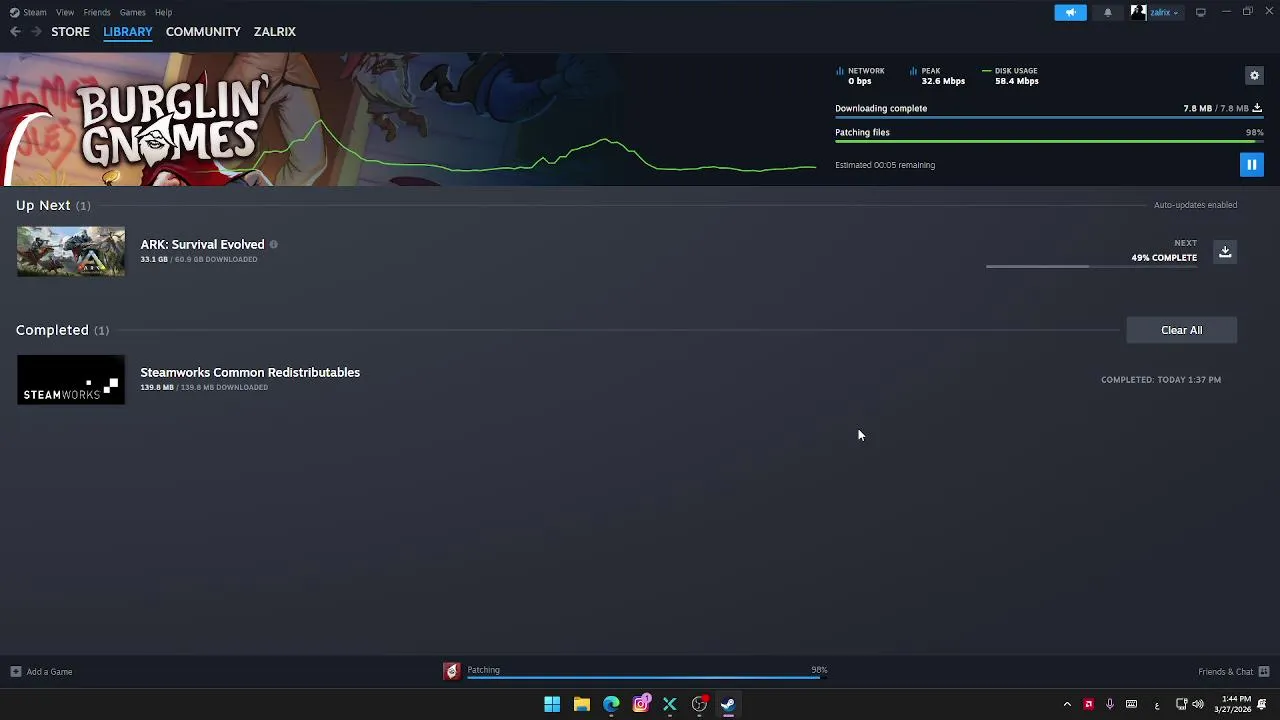Viewport: 1280px width, 720px height.
Task: Open the Help menu
Action: (163, 12)
